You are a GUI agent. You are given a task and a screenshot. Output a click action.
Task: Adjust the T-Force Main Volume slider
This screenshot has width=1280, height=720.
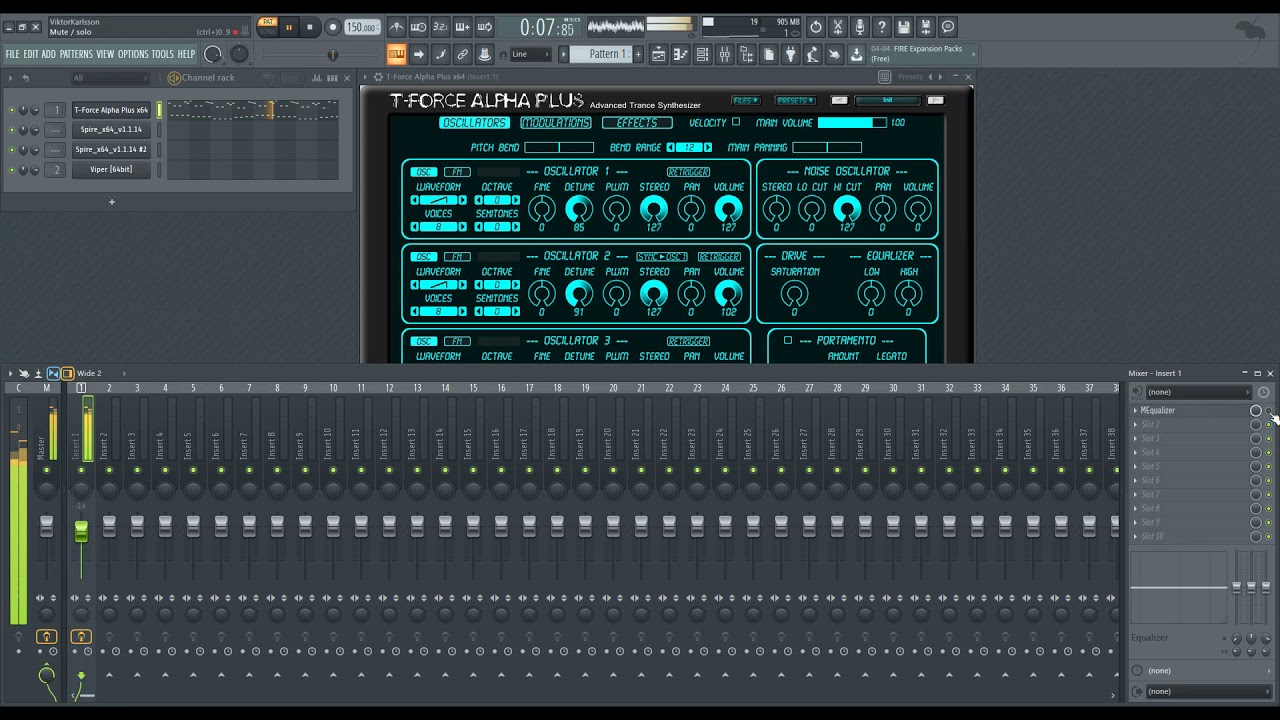point(852,123)
